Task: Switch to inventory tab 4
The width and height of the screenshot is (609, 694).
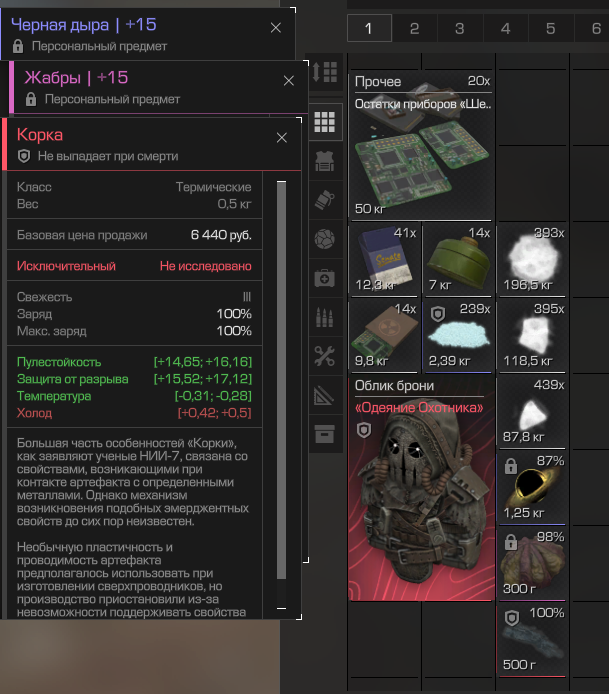Action: pyautogui.click(x=505, y=29)
